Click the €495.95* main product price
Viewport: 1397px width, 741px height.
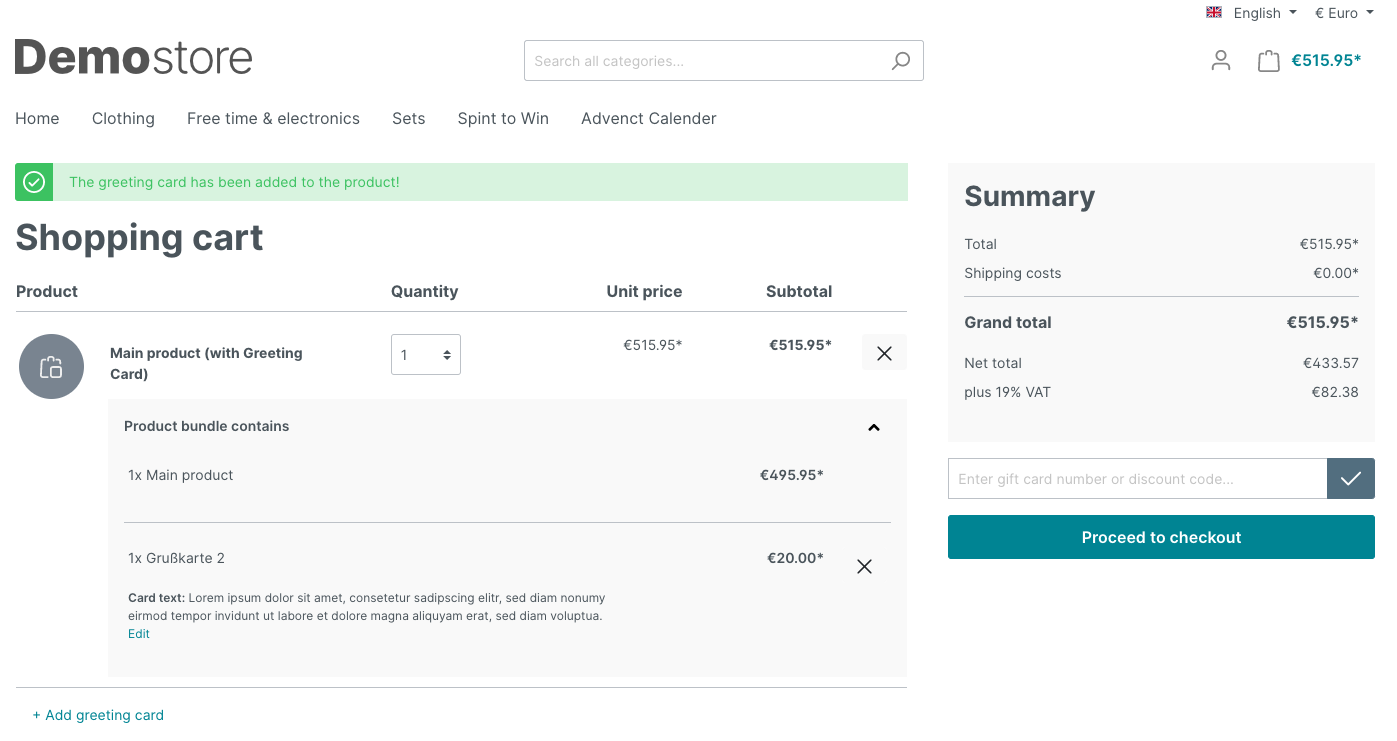pos(792,475)
